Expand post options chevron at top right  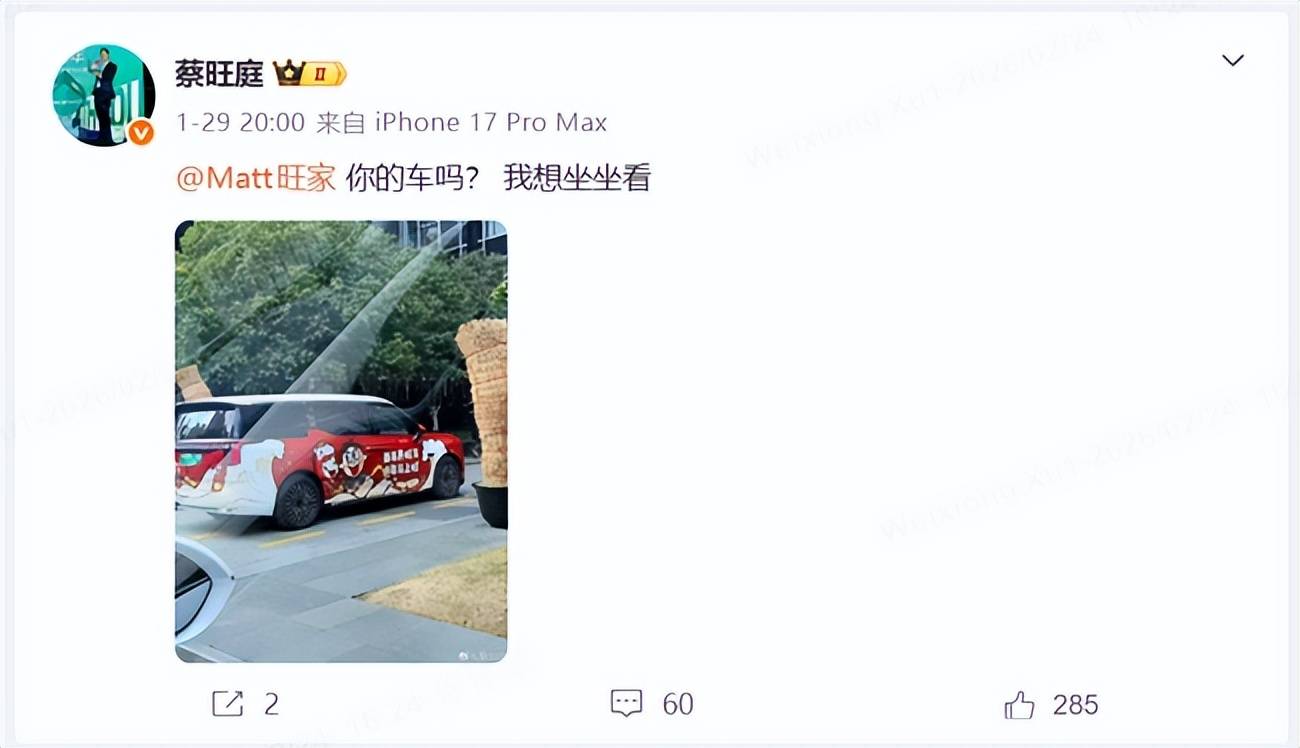click(x=1233, y=61)
